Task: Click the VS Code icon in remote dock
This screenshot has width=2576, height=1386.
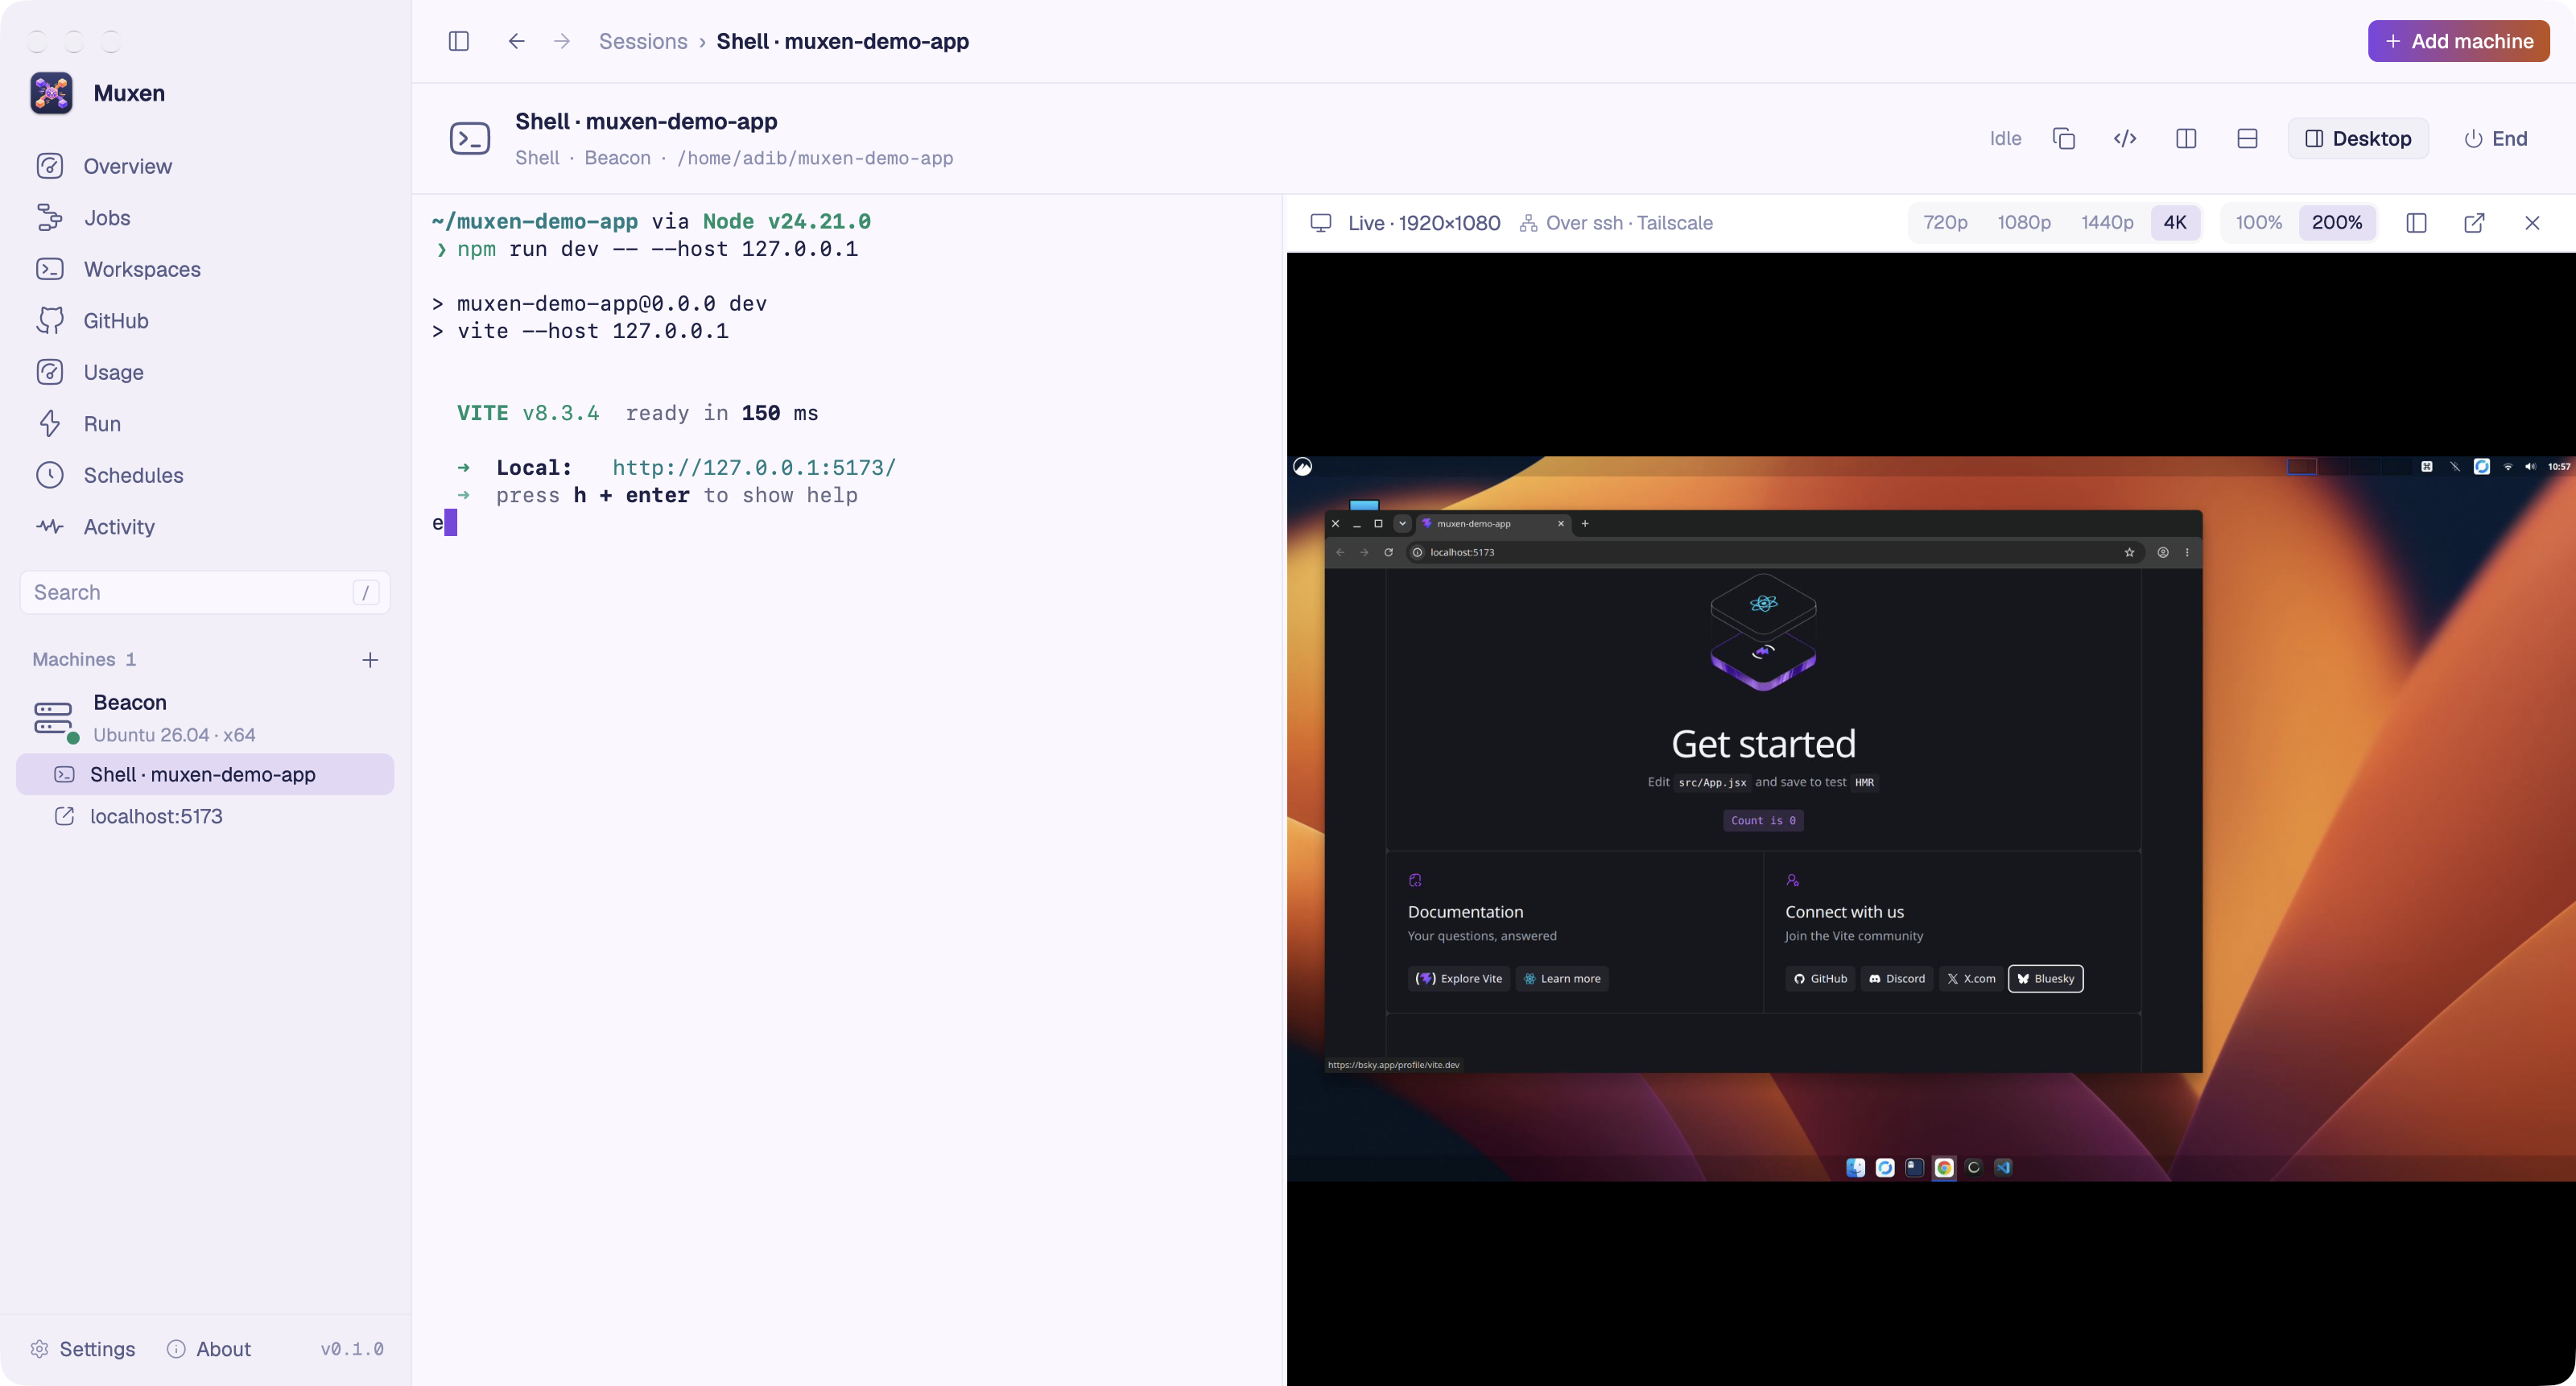Action: [2003, 1167]
